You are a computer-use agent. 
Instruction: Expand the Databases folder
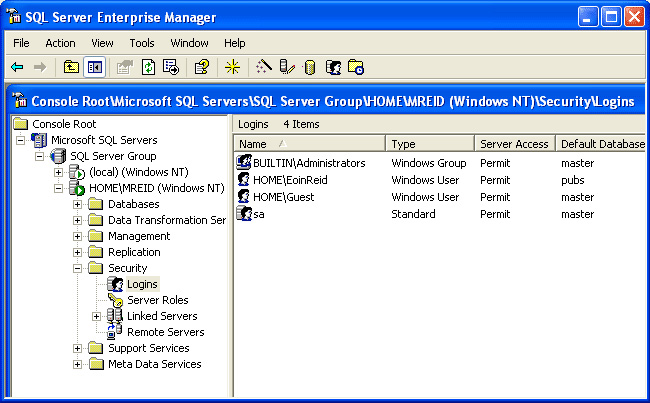click(78, 204)
